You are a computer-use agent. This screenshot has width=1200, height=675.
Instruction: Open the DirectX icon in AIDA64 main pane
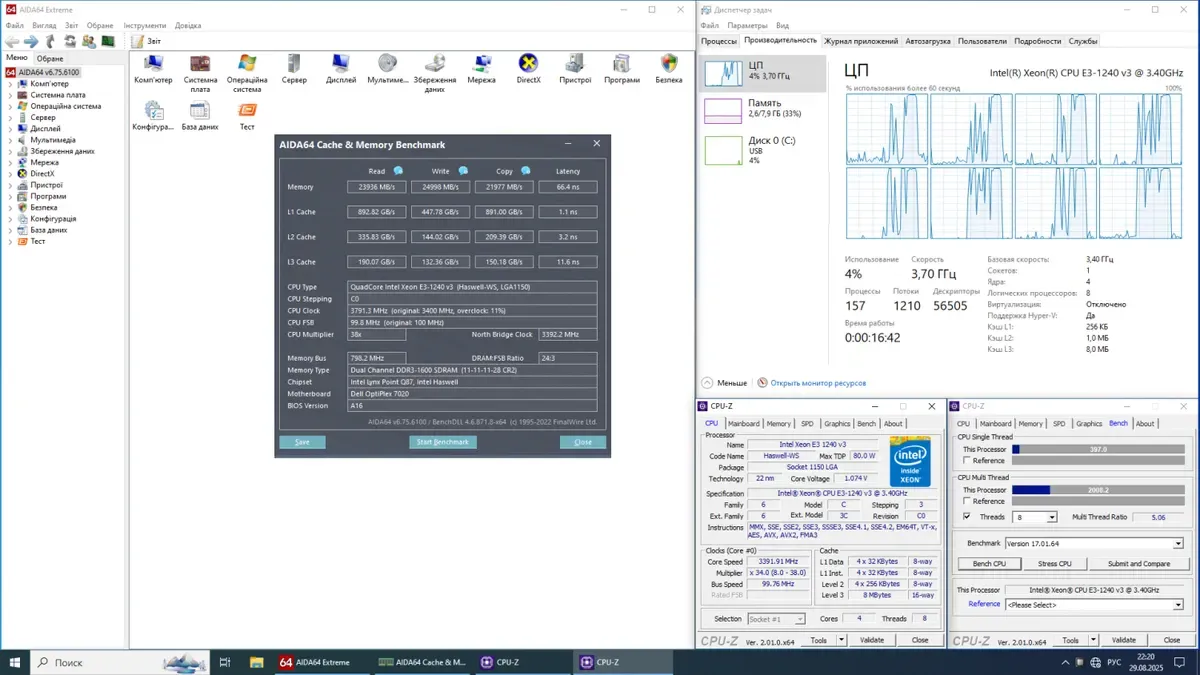(x=528, y=65)
